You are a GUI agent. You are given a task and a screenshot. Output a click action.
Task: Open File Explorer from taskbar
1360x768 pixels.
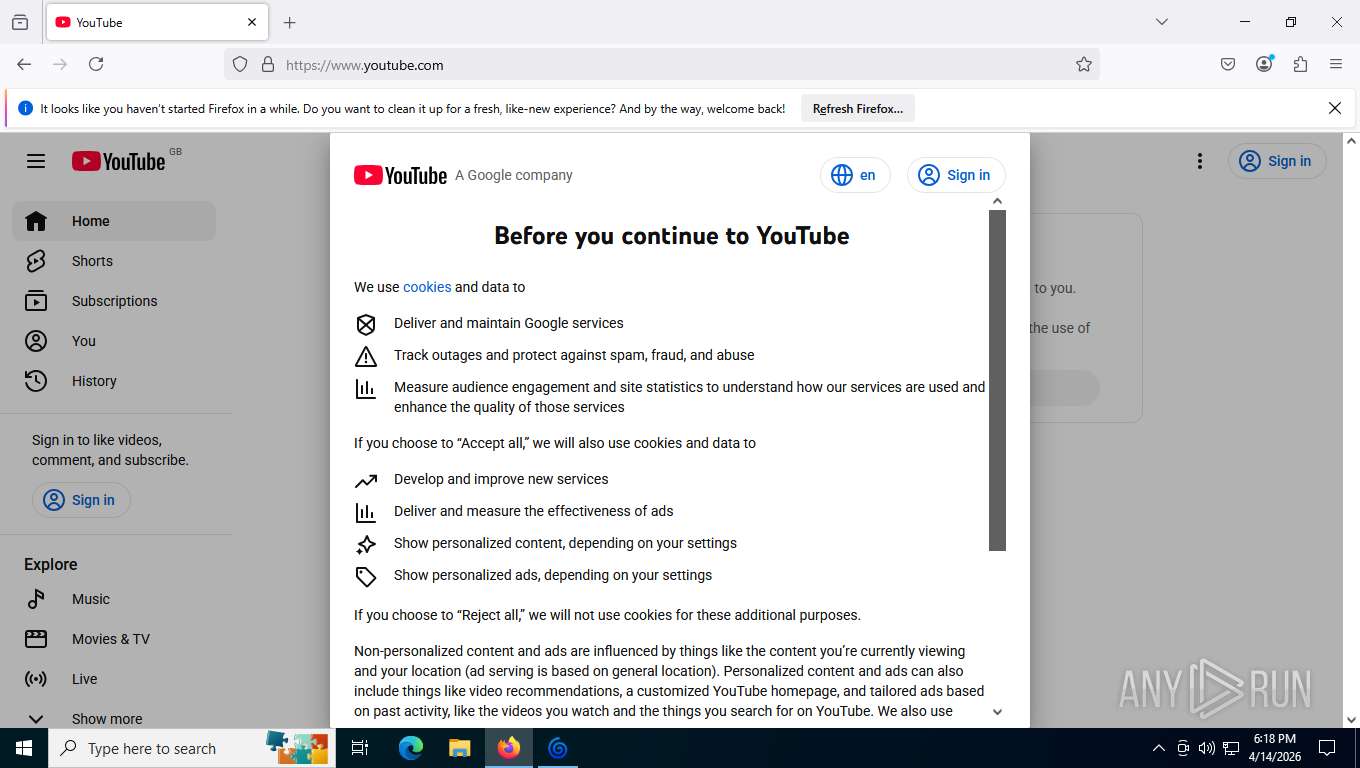460,748
